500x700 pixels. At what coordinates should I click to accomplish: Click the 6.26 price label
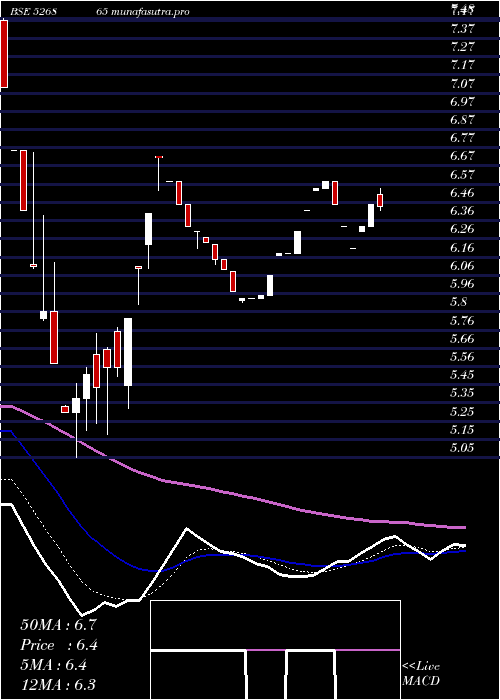point(462,229)
